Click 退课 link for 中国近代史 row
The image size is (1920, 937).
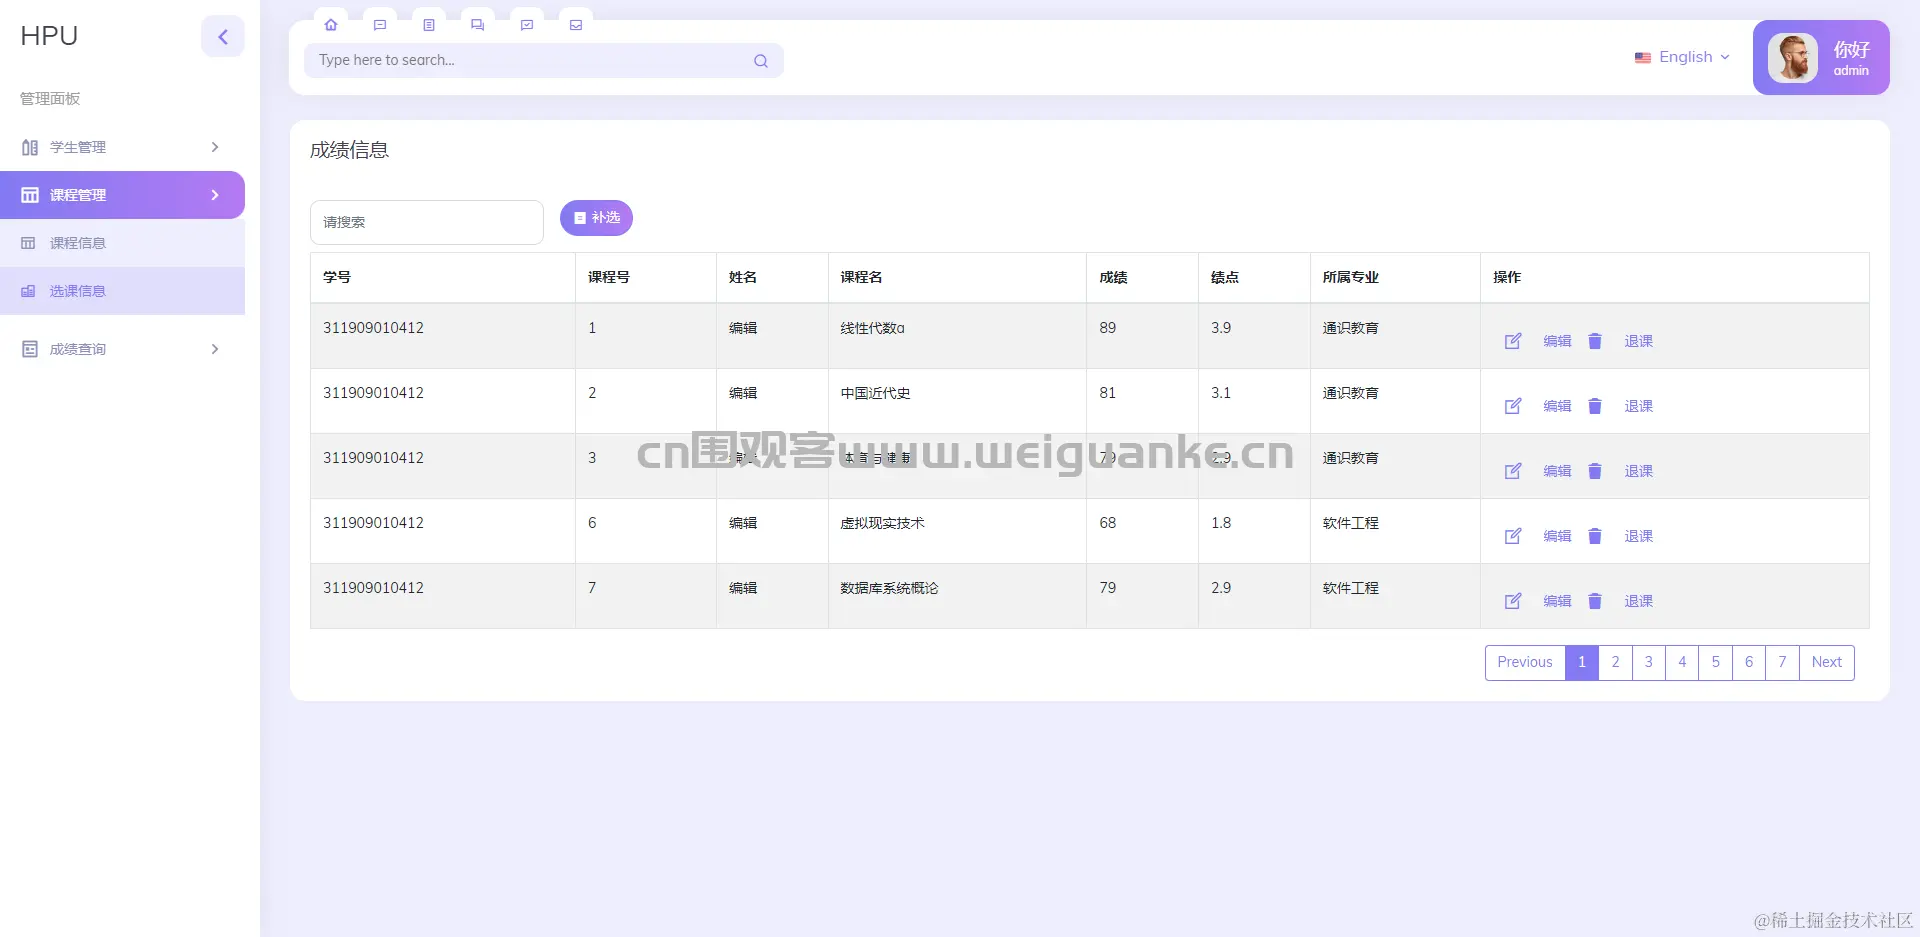(x=1638, y=406)
